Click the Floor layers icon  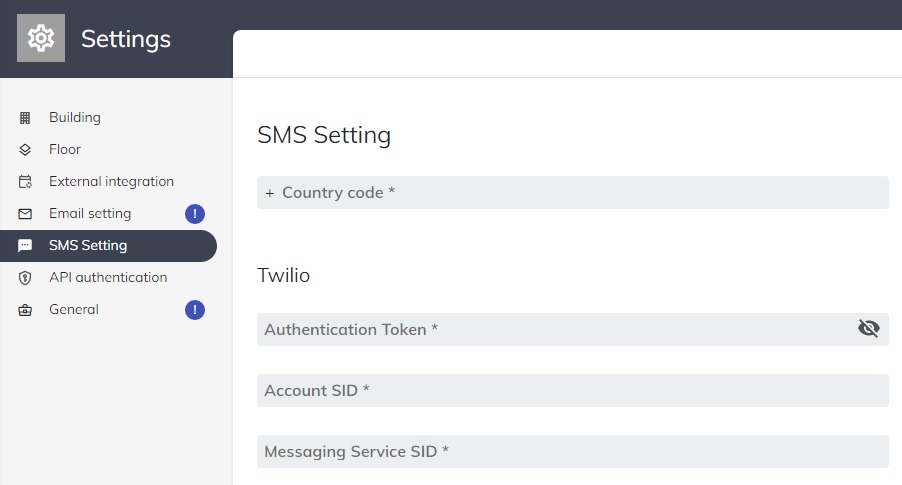(26, 149)
